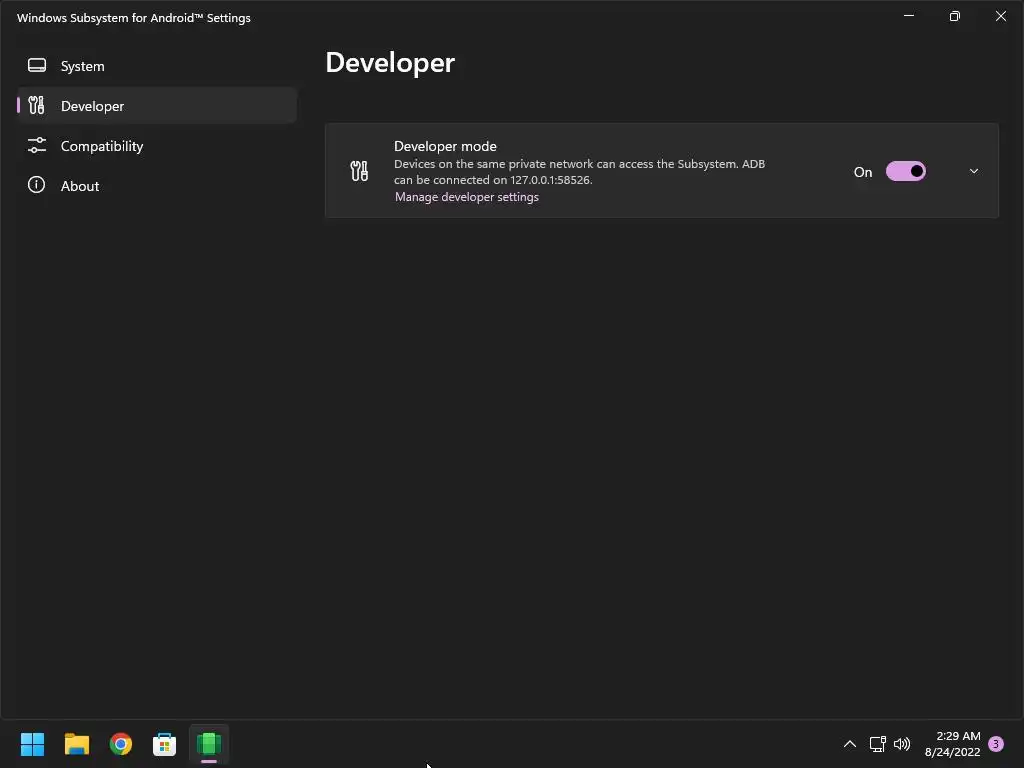Open the clock and calendar flyout
Screen dimensions: 1024x768
pos(952,744)
